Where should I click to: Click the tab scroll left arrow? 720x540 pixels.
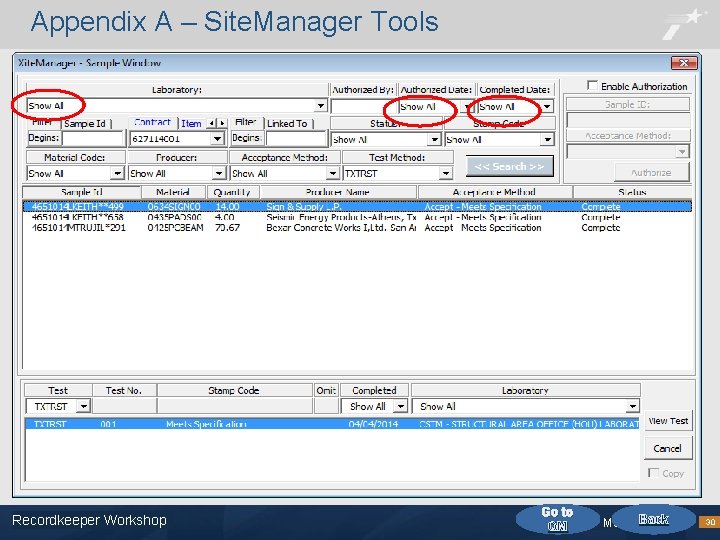[x=211, y=123]
